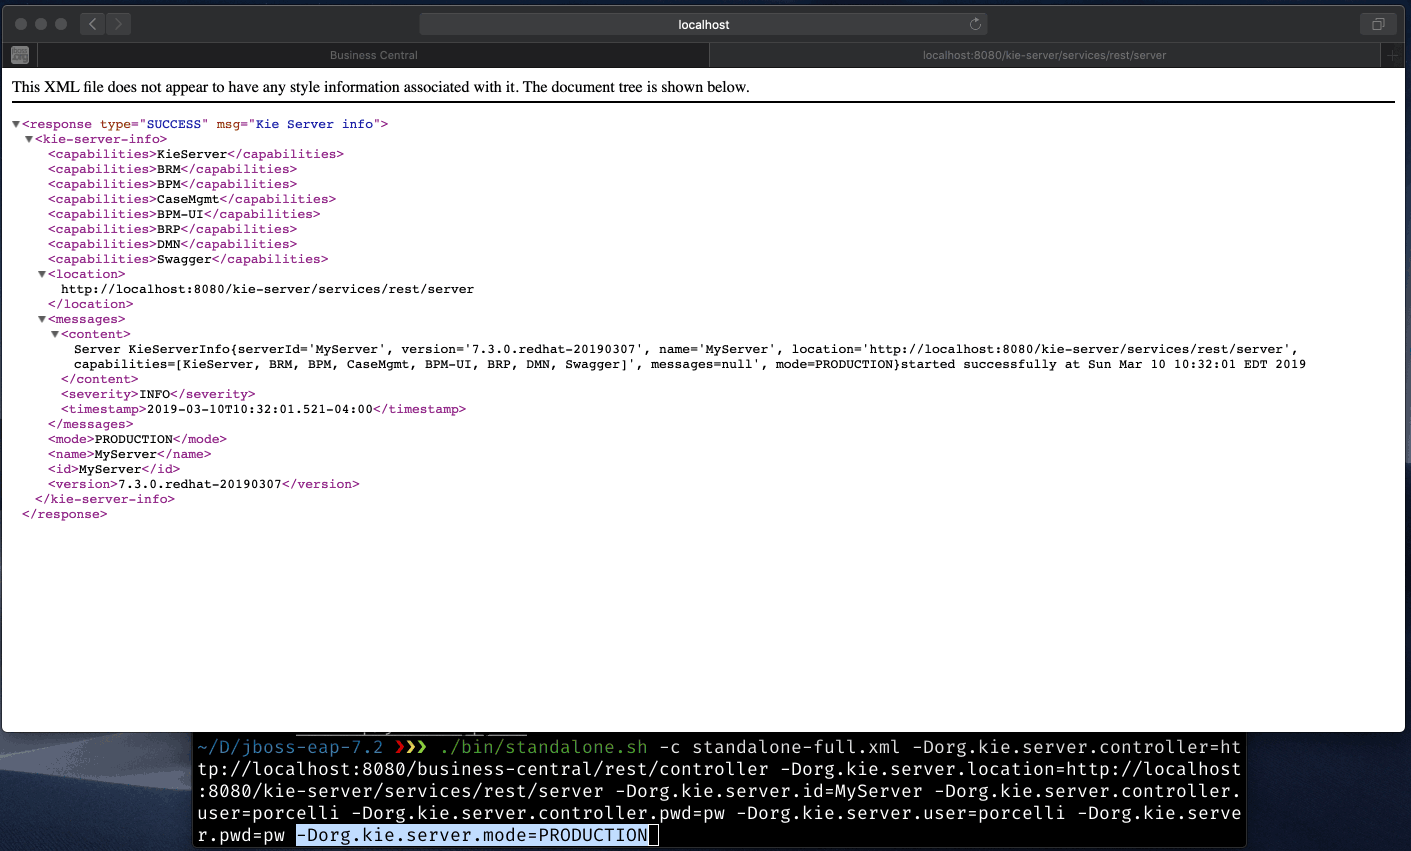Click the ./bin/standalone.sh command in terminal
The width and height of the screenshot is (1411, 851).
543,747
